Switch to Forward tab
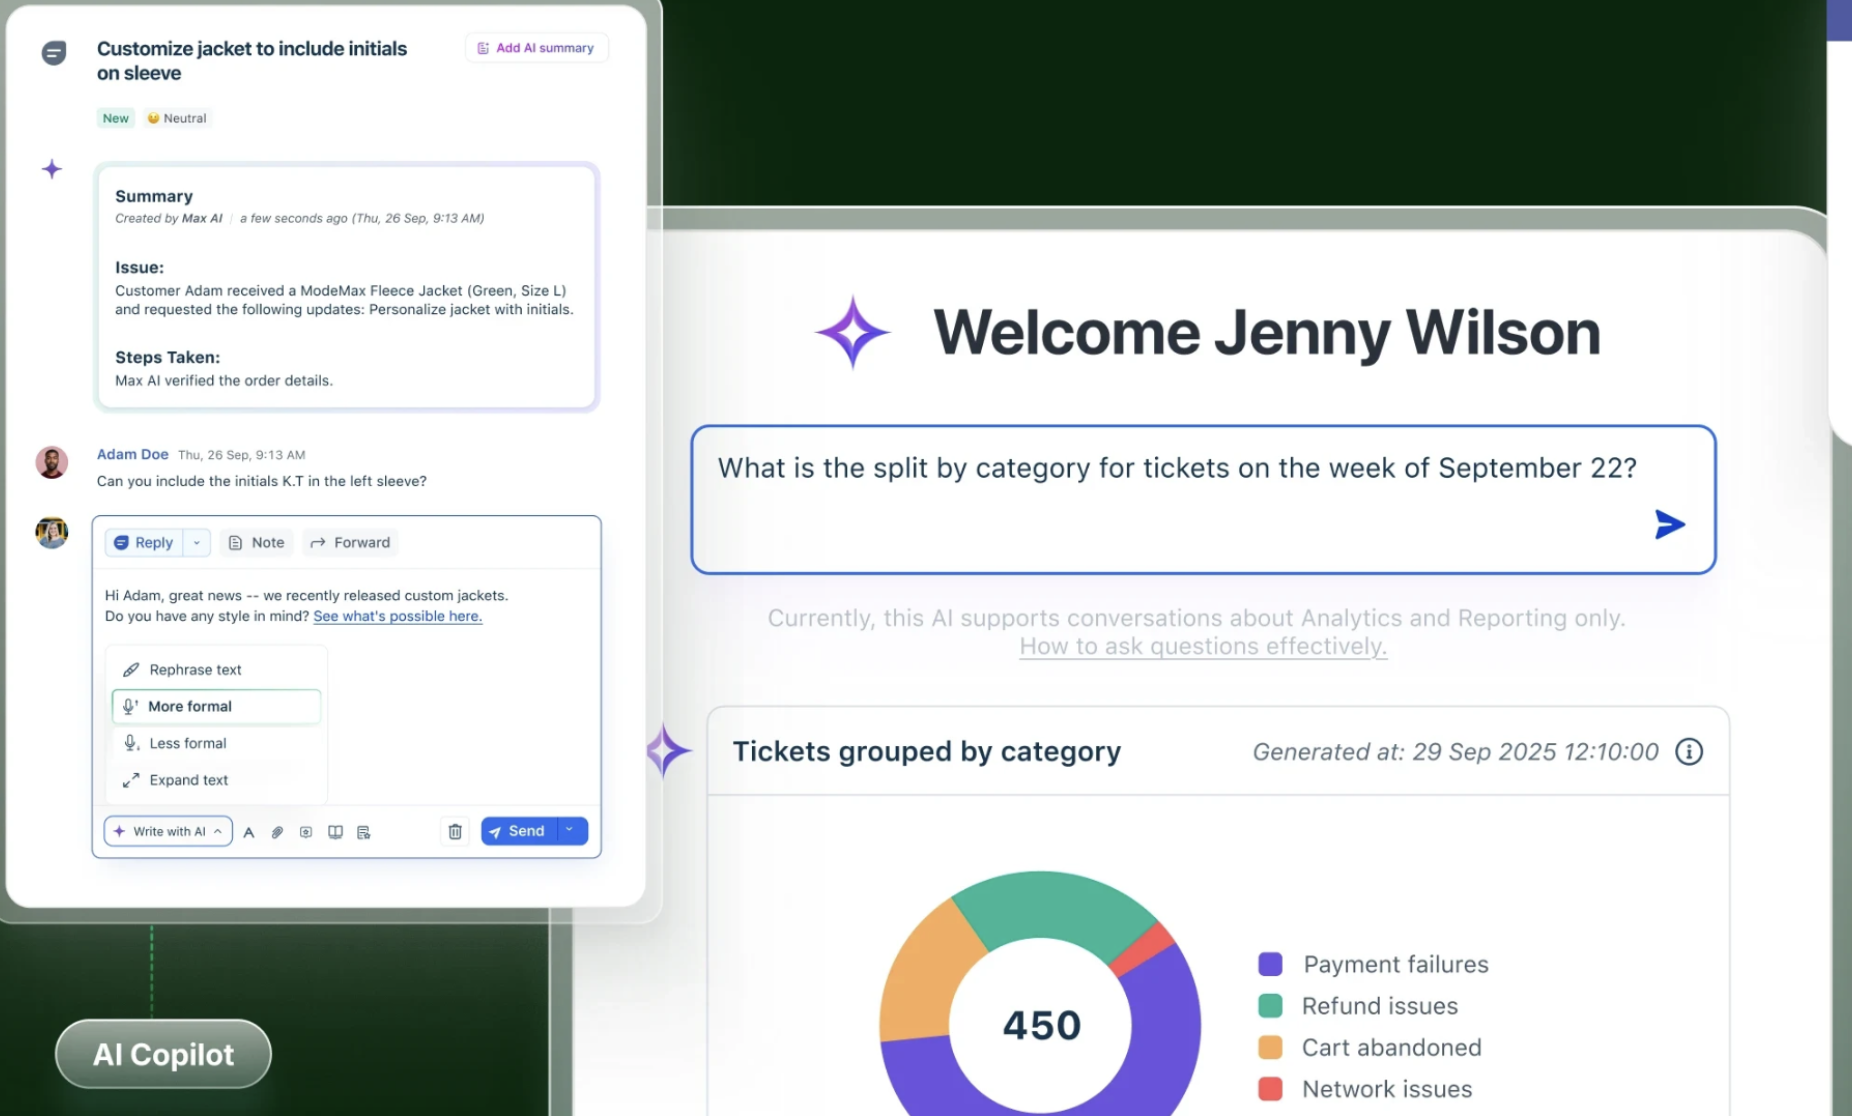 (350, 542)
